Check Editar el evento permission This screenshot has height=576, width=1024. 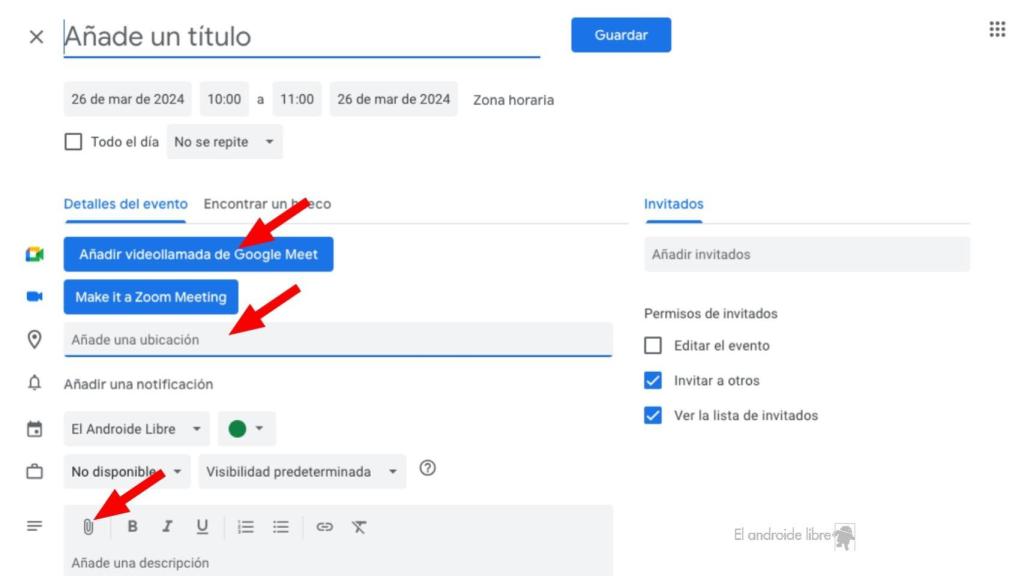tap(653, 345)
